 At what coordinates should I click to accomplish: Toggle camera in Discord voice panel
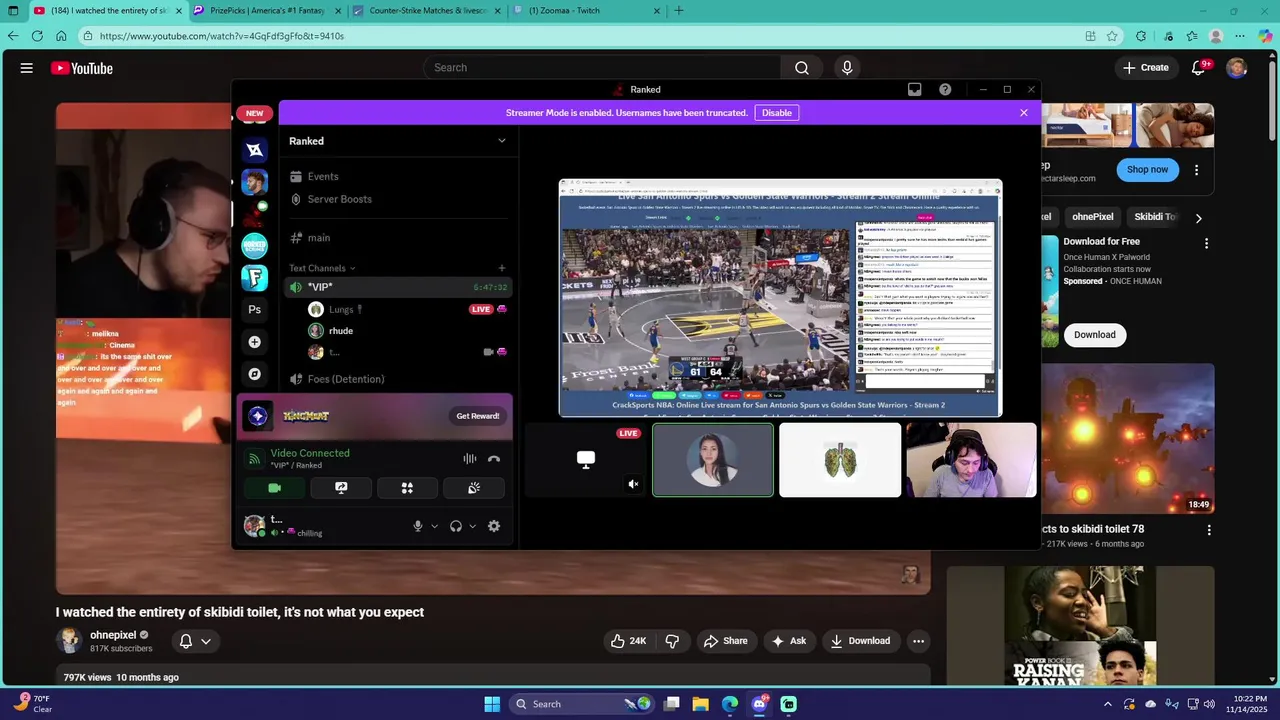275,488
